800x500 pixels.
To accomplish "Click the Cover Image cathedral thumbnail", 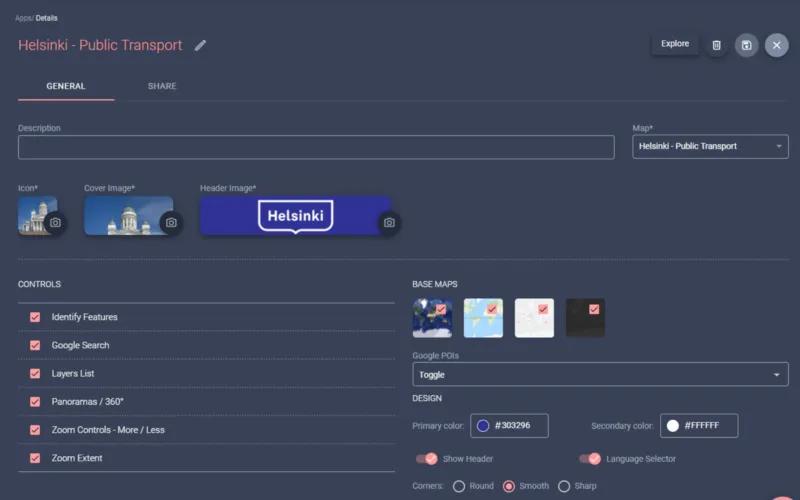I will [x=129, y=216].
